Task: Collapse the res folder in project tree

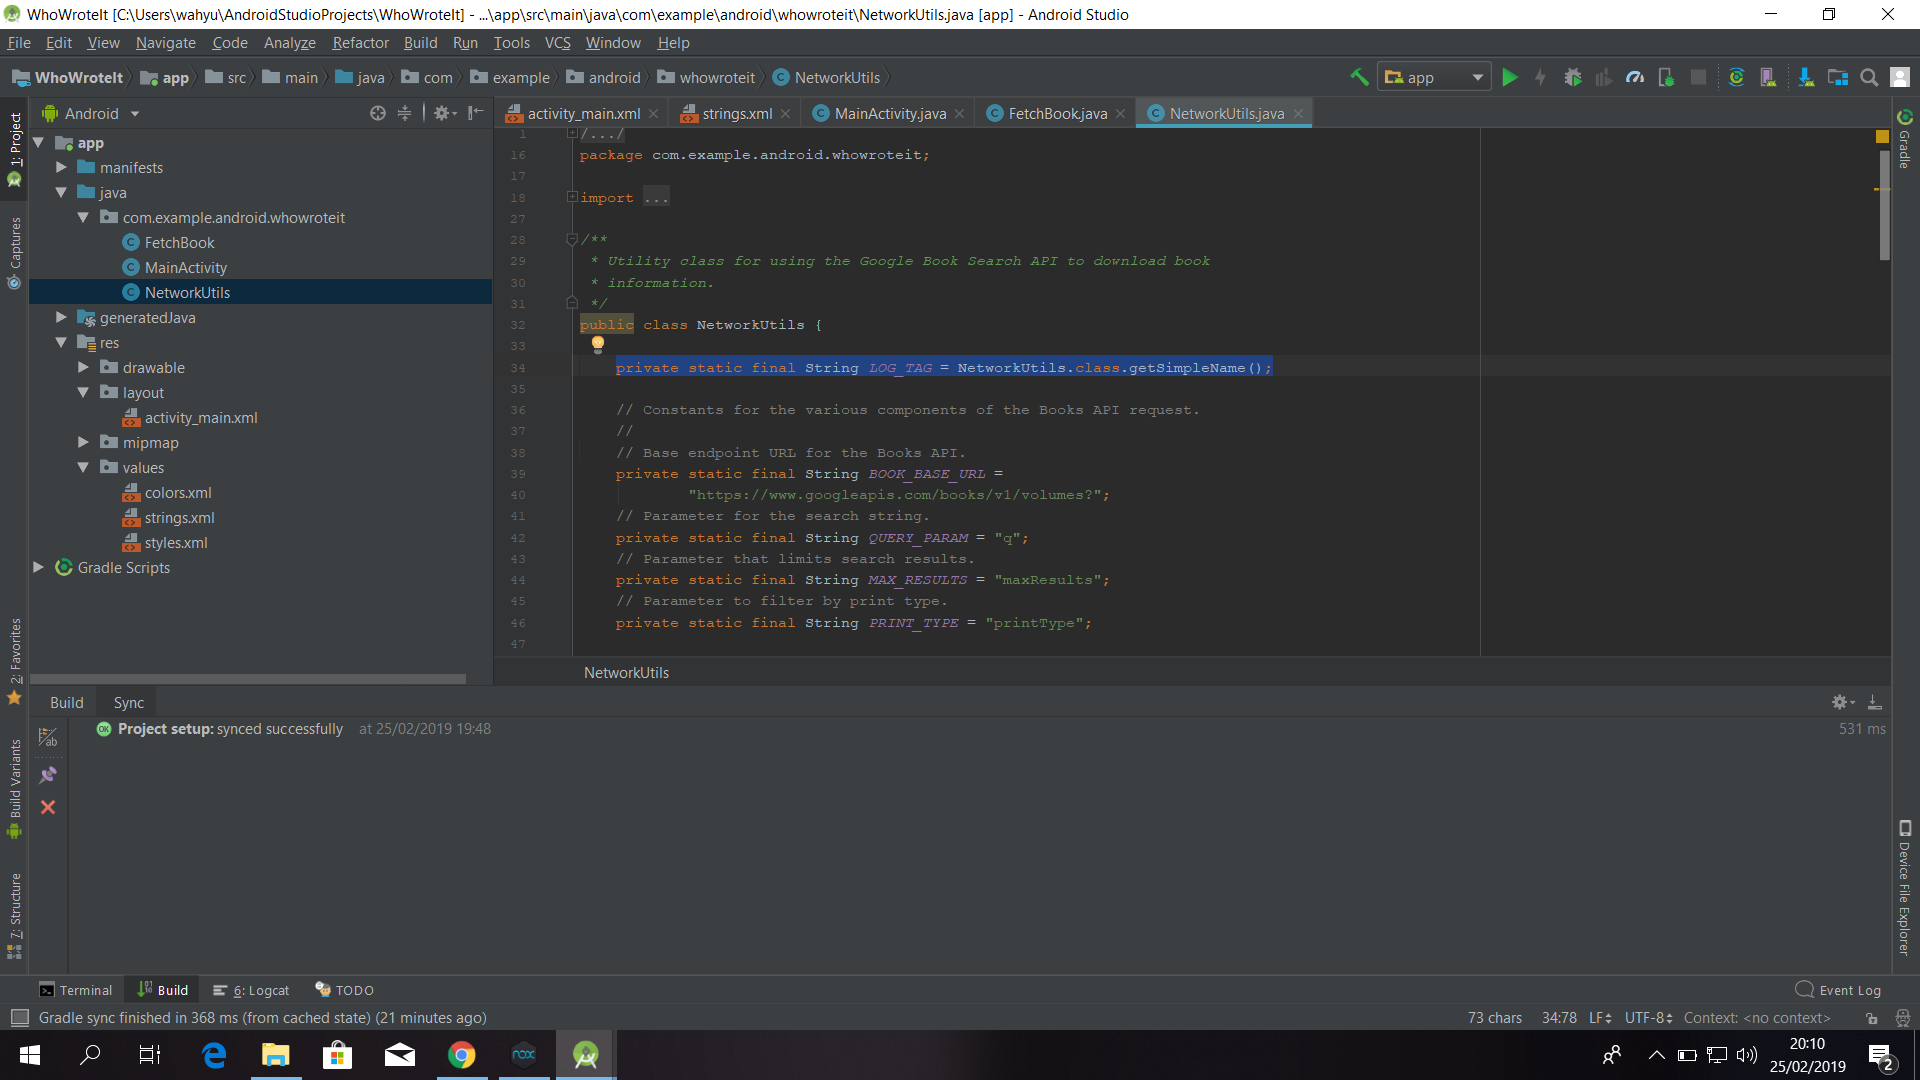Action: 61,343
